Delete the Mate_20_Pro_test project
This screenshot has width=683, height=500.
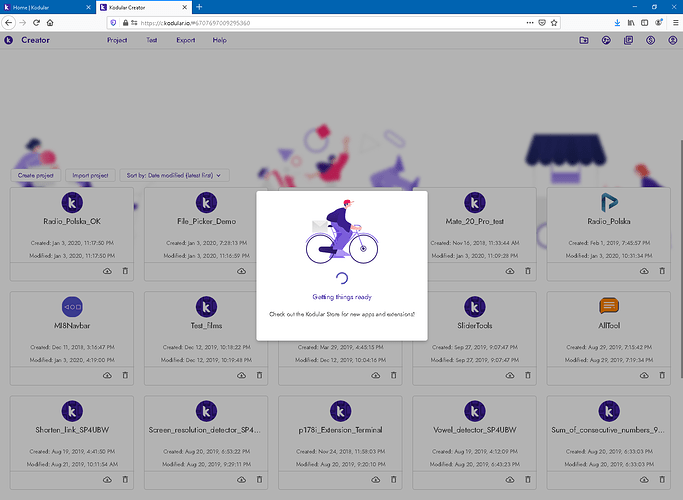coord(527,271)
